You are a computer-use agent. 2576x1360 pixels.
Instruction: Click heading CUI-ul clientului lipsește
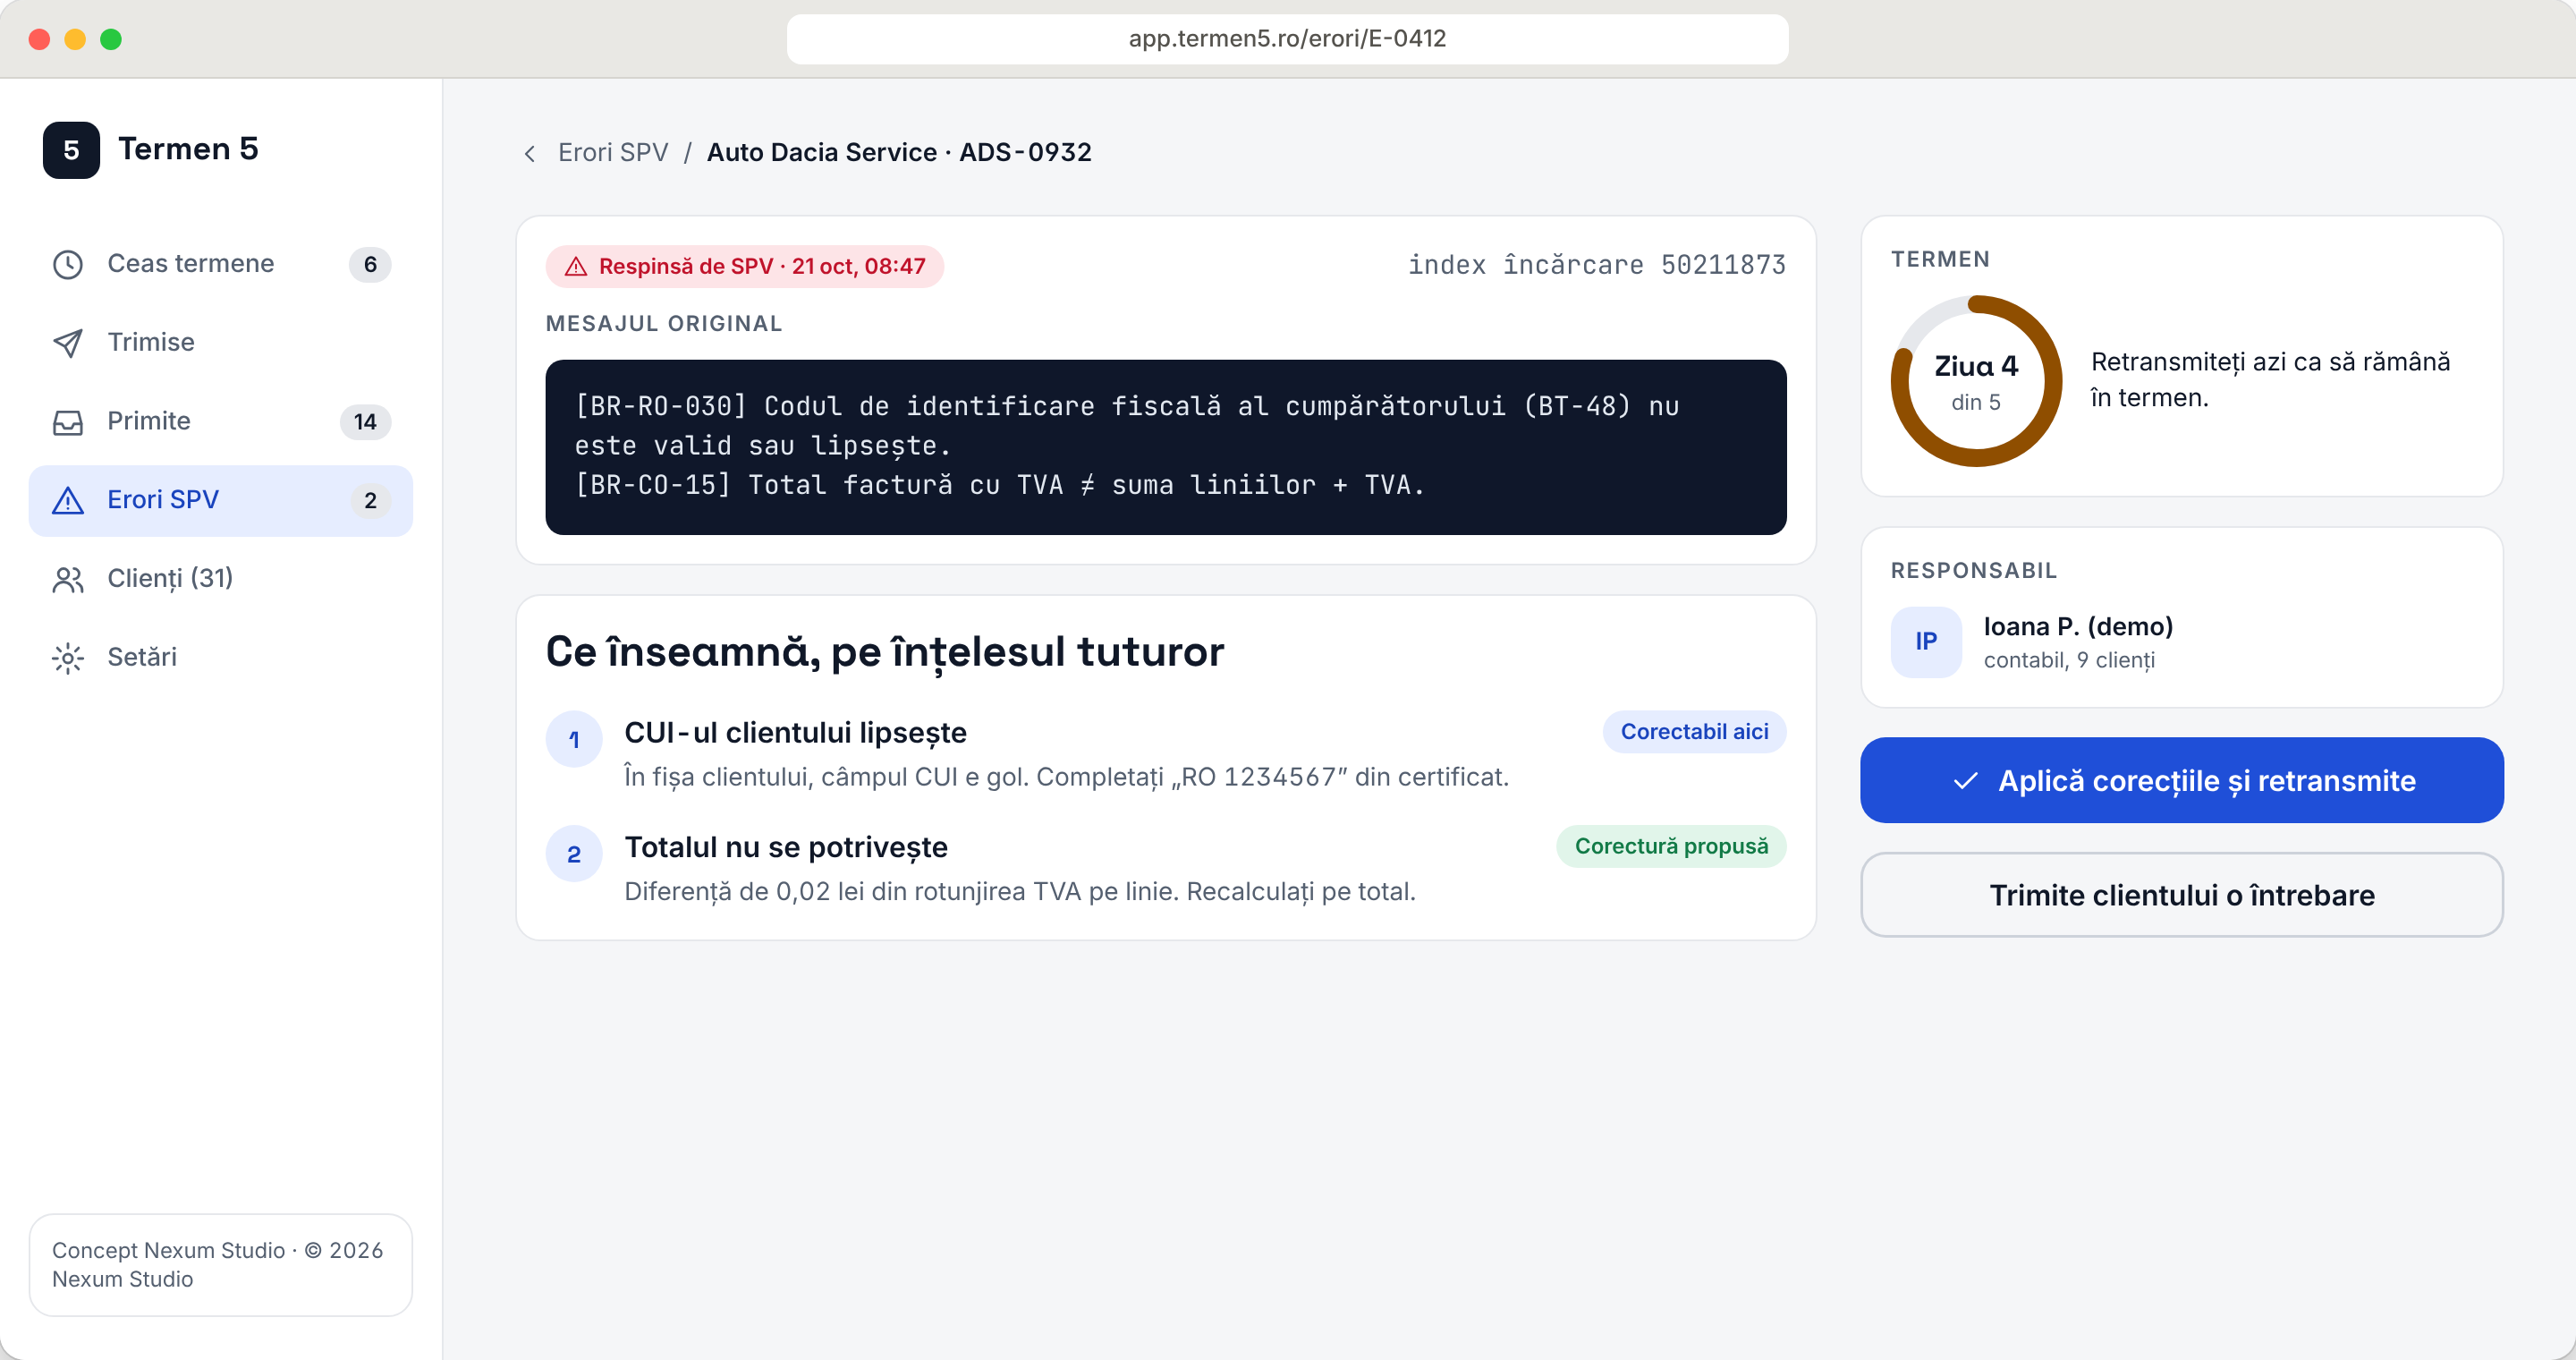(795, 733)
